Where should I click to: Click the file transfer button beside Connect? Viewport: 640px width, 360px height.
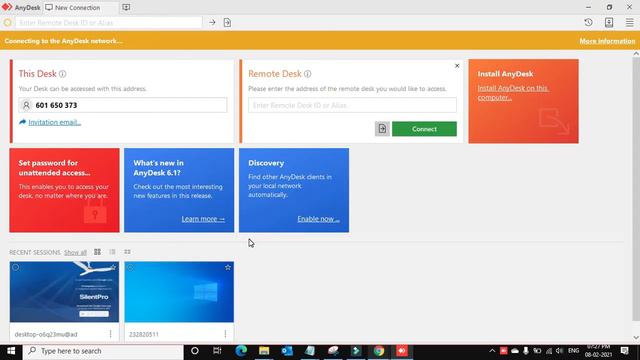[x=382, y=129]
